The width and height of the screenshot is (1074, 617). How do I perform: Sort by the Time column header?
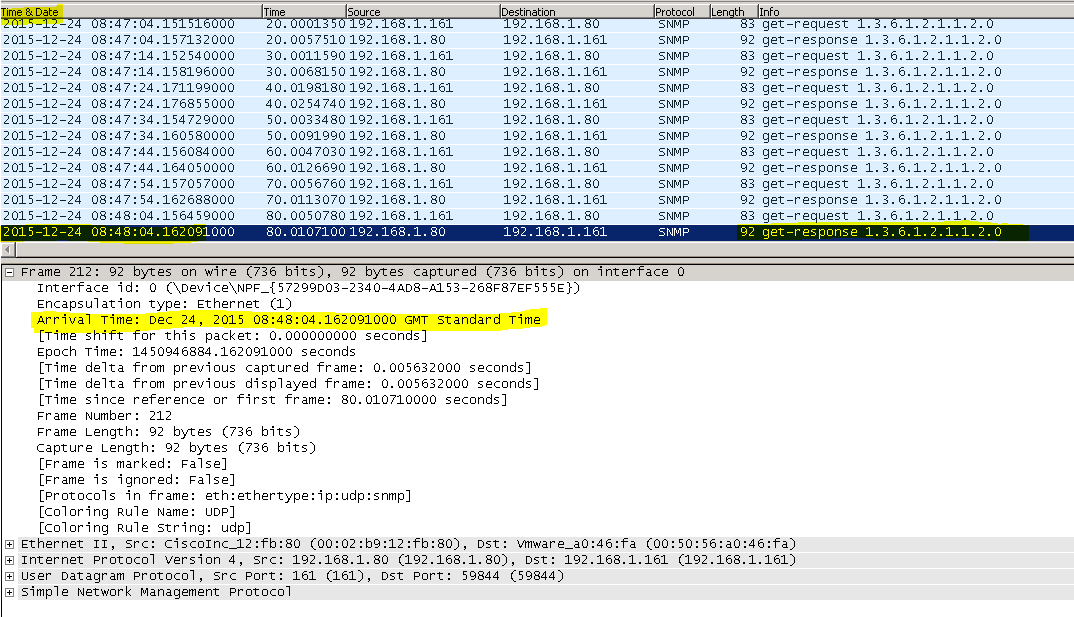303,12
